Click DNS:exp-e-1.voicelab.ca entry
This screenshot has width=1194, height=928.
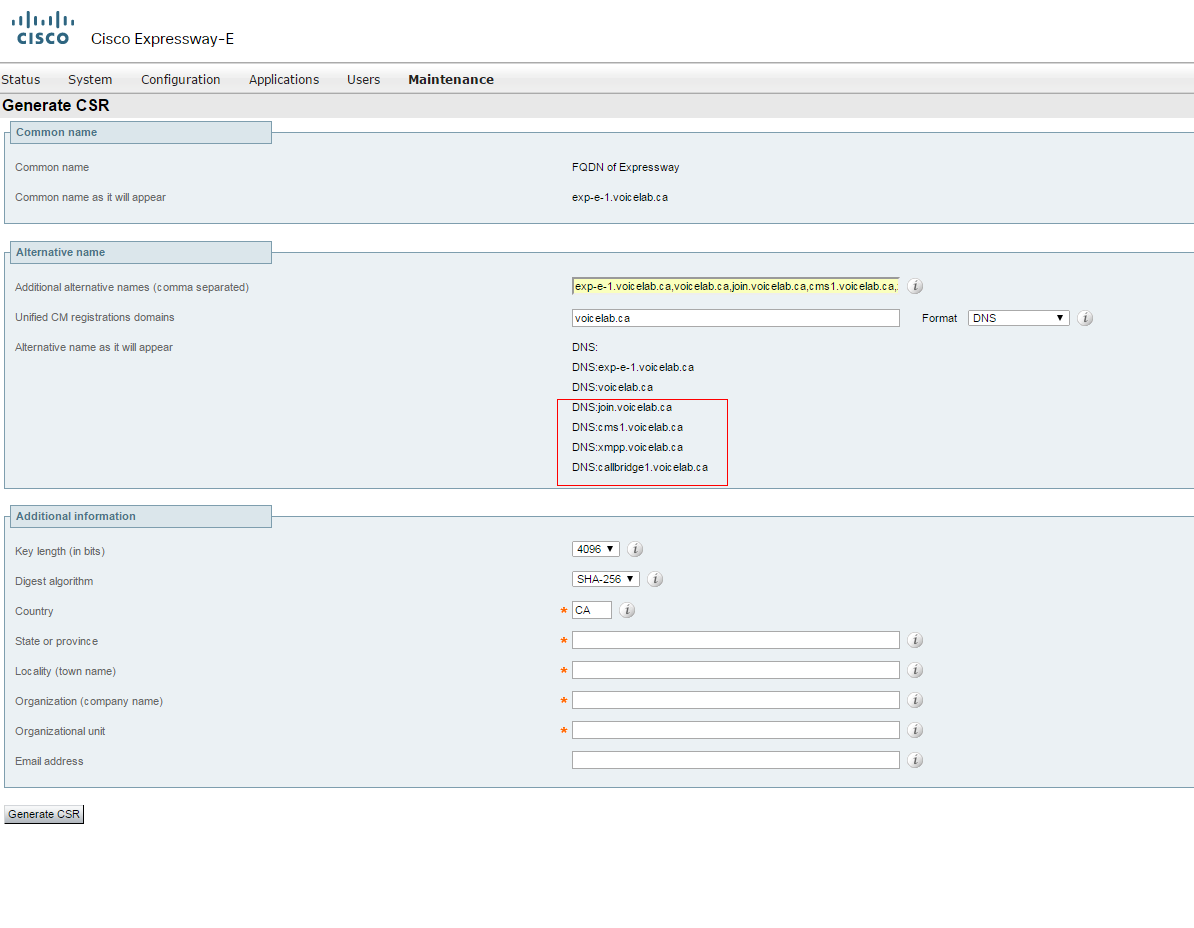pyautogui.click(x=633, y=367)
